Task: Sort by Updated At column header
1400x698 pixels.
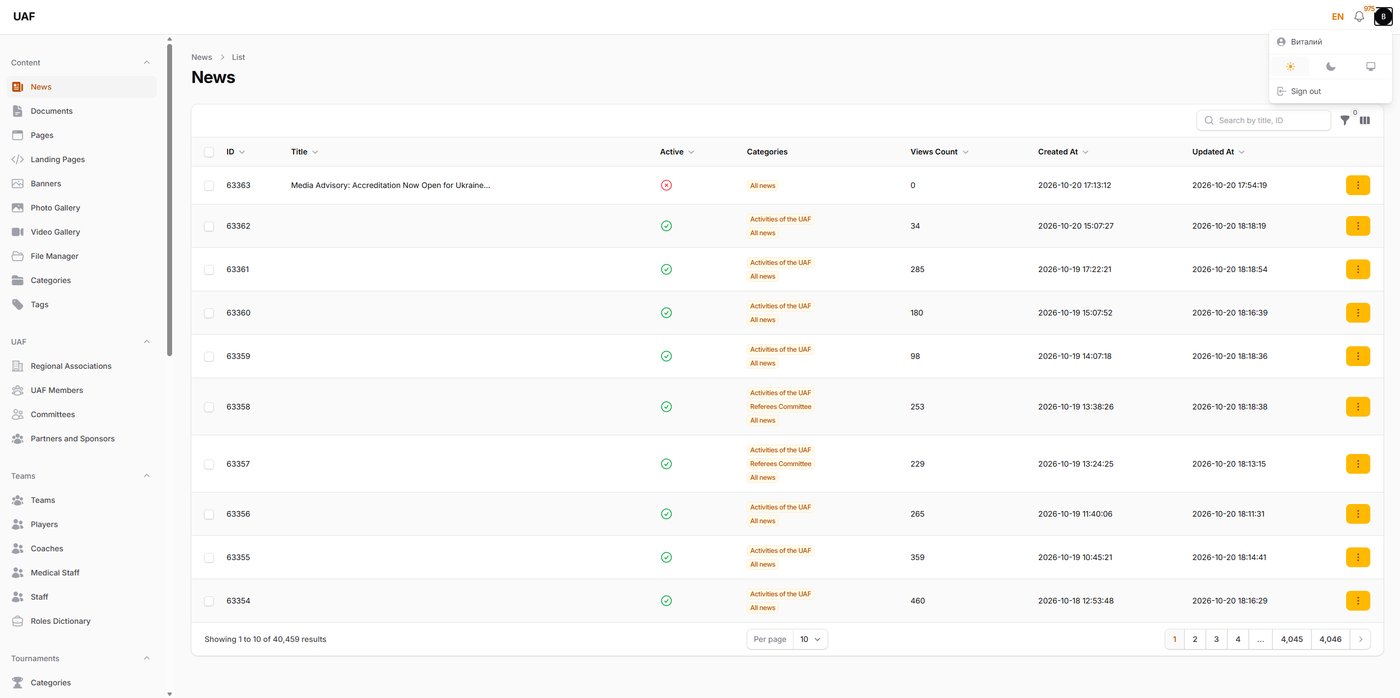Action: [1218, 152]
